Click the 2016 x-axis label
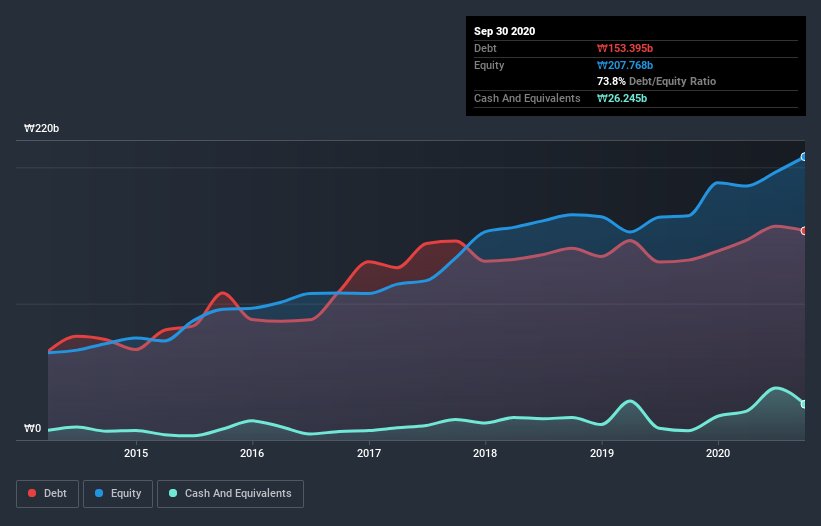Image resolution: width=821 pixels, height=526 pixels. (x=252, y=453)
